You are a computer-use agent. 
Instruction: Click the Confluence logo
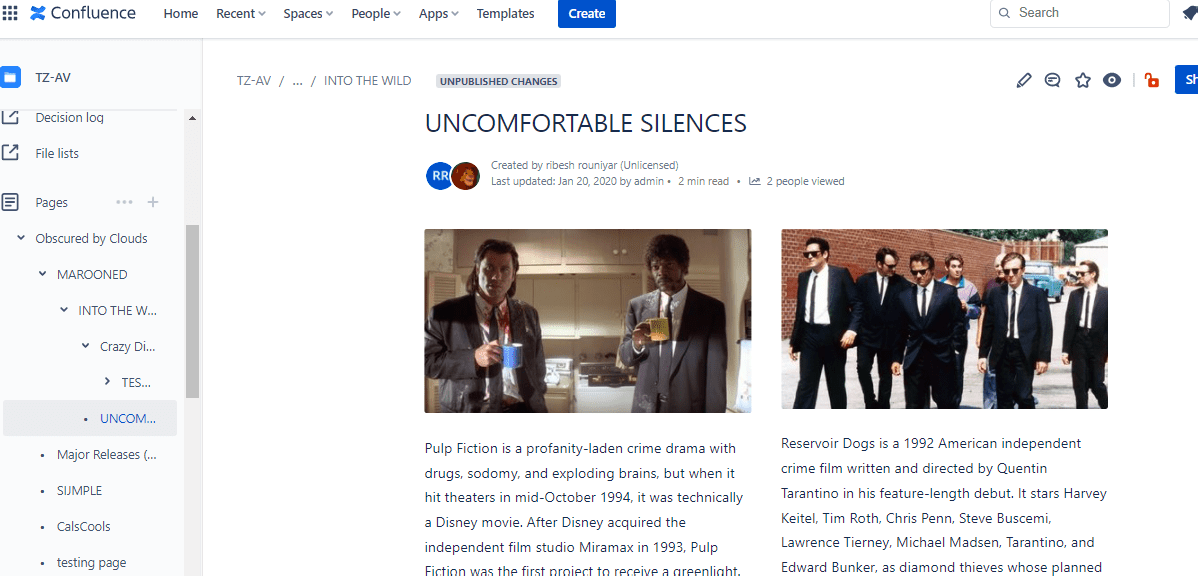(x=83, y=13)
